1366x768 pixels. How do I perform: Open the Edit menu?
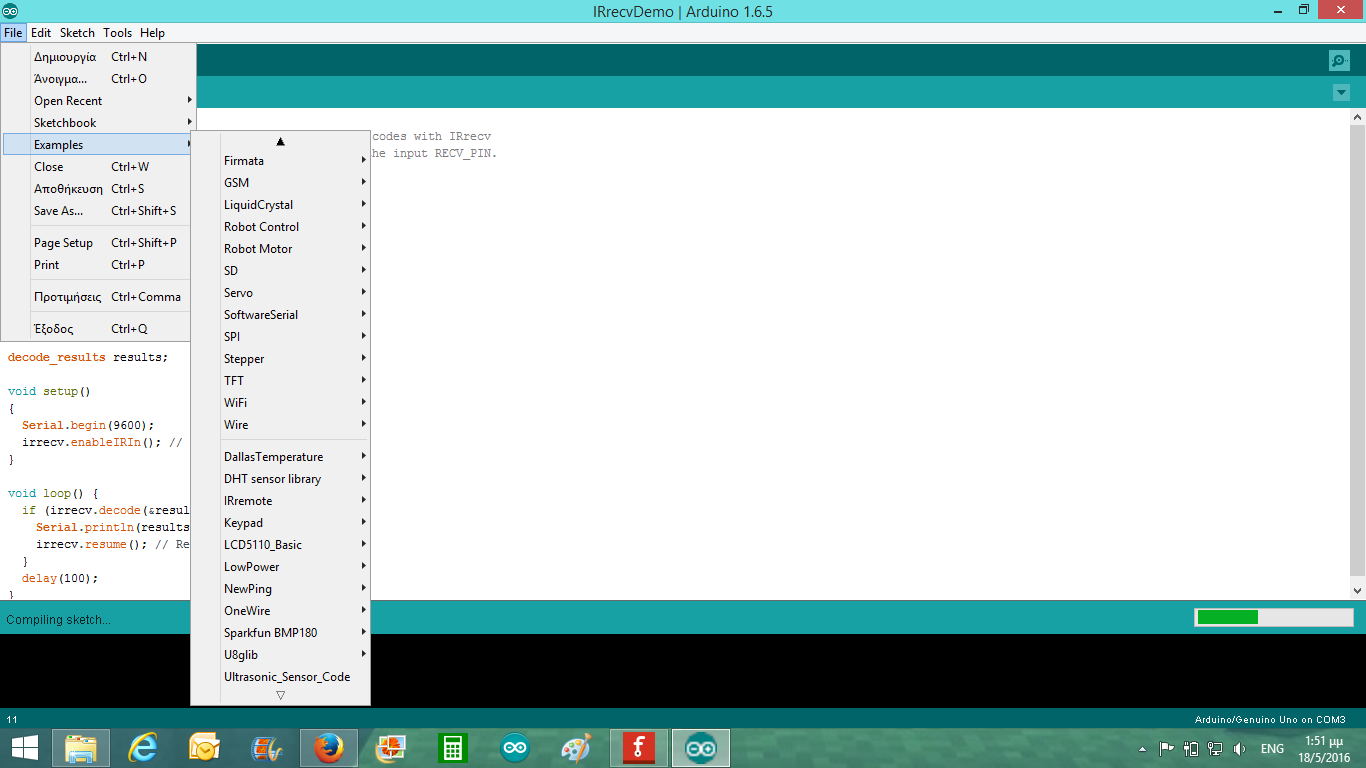click(x=41, y=33)
